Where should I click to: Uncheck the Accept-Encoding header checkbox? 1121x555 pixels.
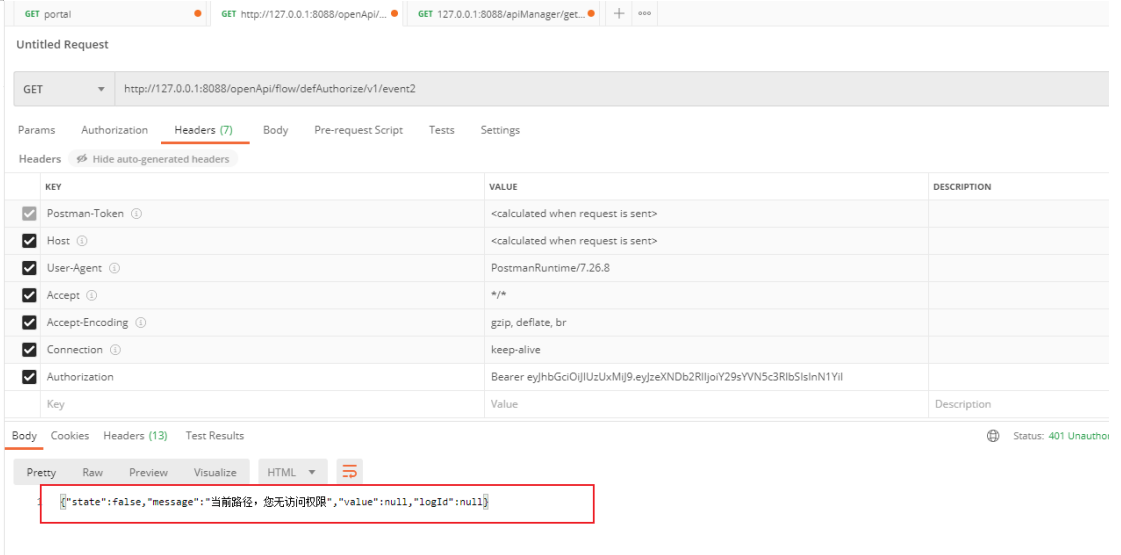[x=29, y=323]
